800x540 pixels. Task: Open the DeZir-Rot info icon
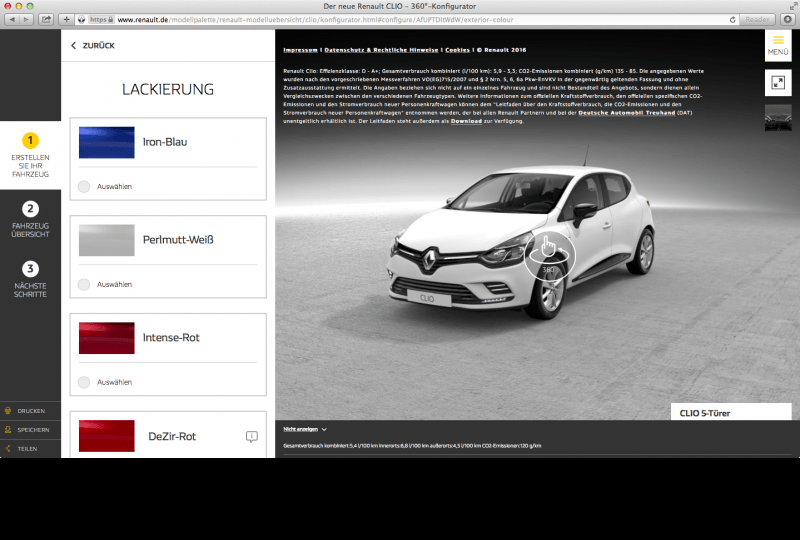click(252, 436)
